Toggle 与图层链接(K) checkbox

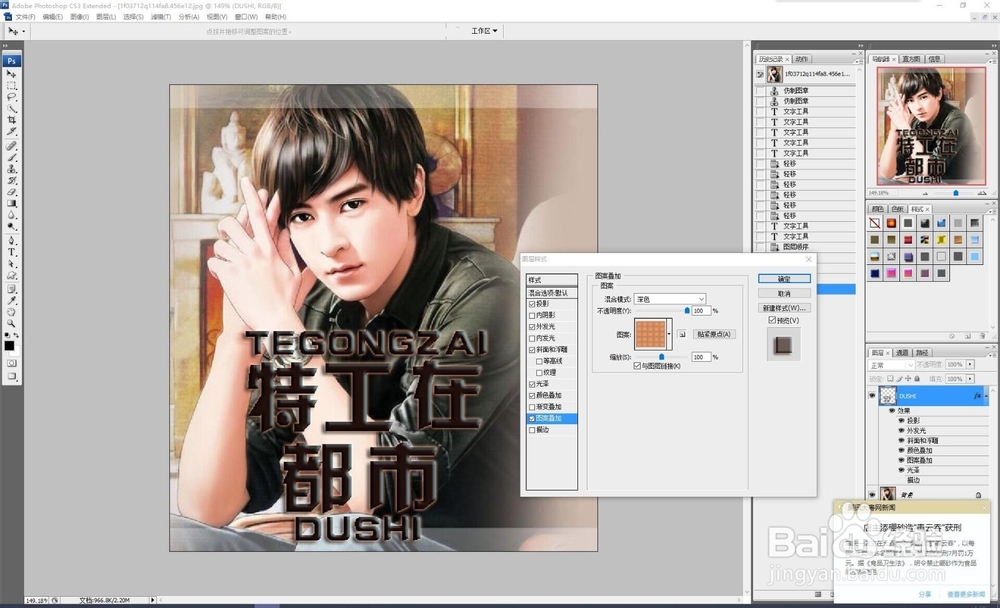point(637,366)
